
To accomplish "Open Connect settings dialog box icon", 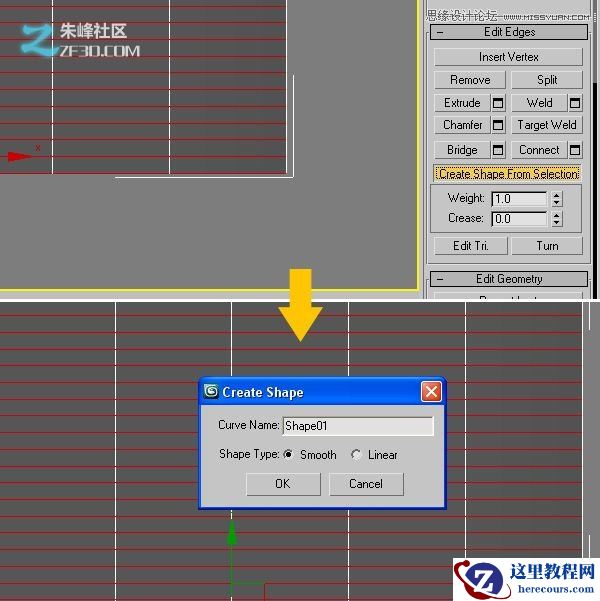I will (x=575, y=150).
